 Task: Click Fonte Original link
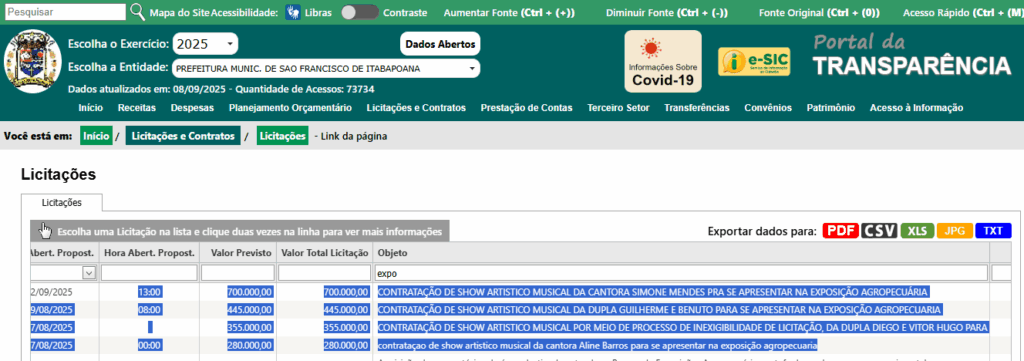[x=819, y=12]
